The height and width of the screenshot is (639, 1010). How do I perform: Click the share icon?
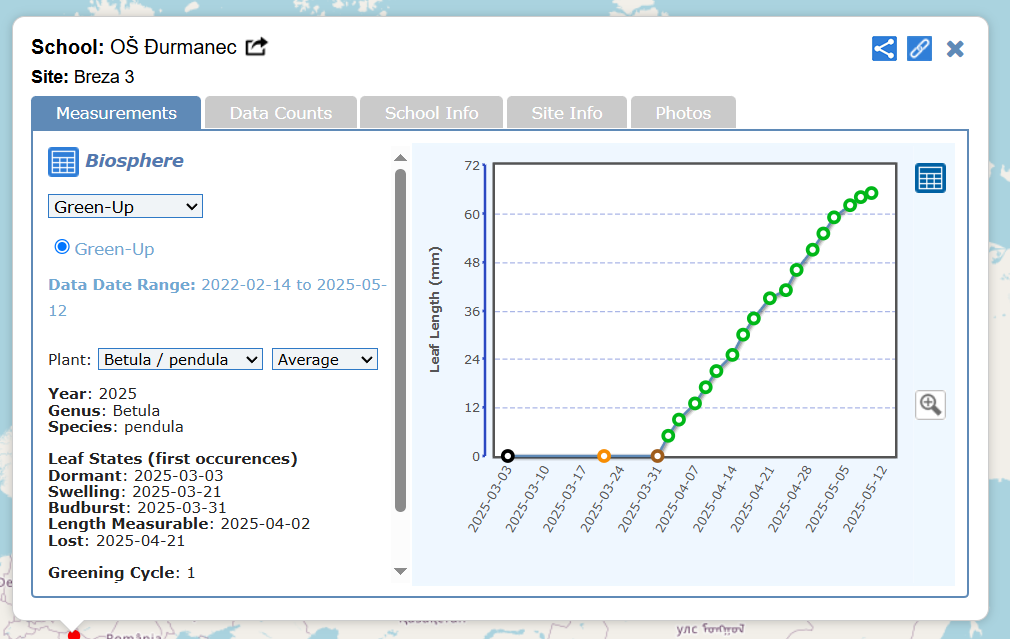(884, 49)
